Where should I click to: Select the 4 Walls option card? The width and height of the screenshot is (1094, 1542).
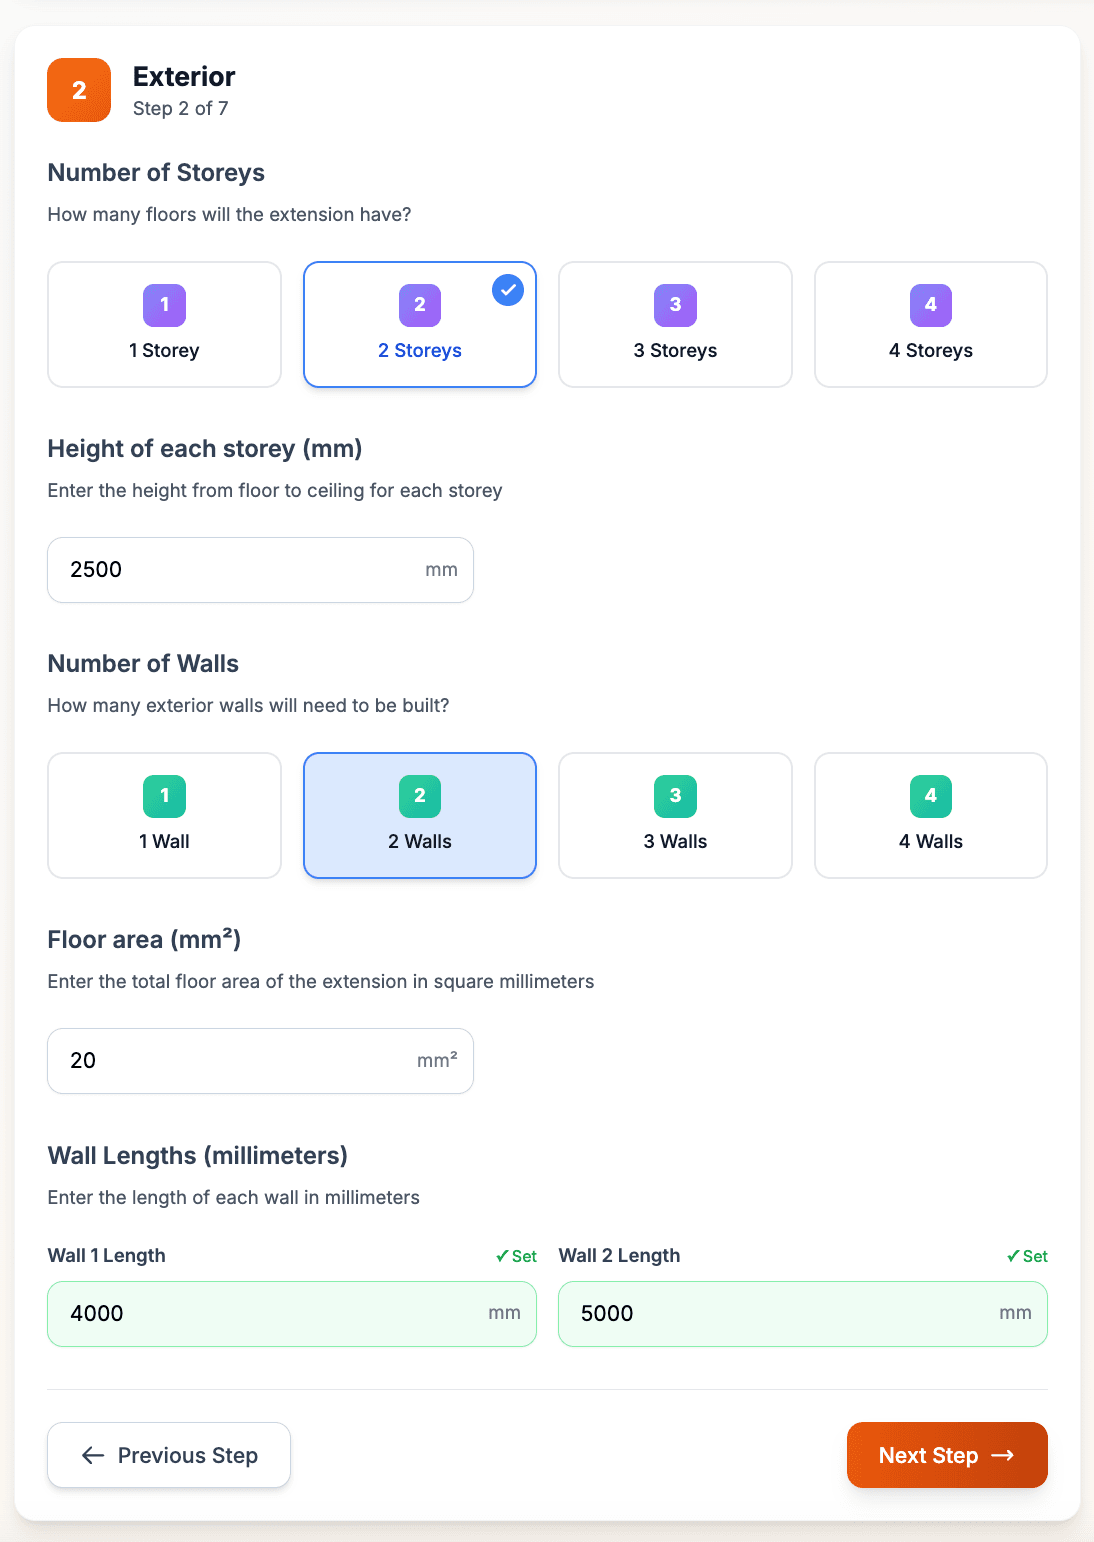(931, 816)
